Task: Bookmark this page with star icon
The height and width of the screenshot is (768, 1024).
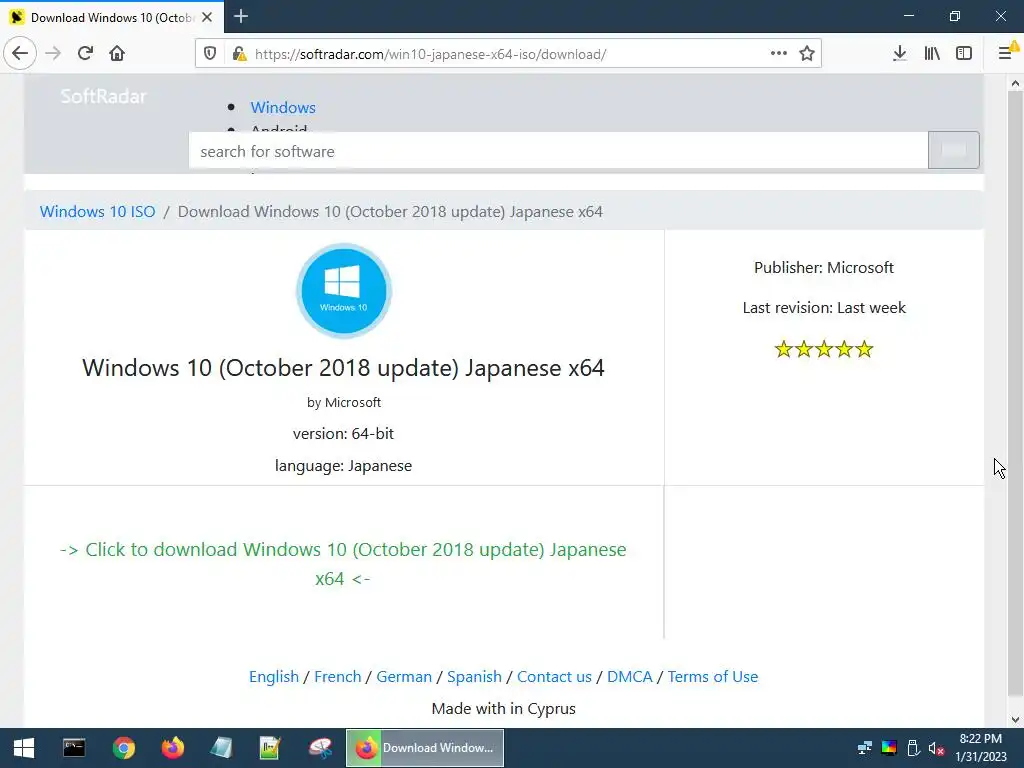Action: click(807, 53)
